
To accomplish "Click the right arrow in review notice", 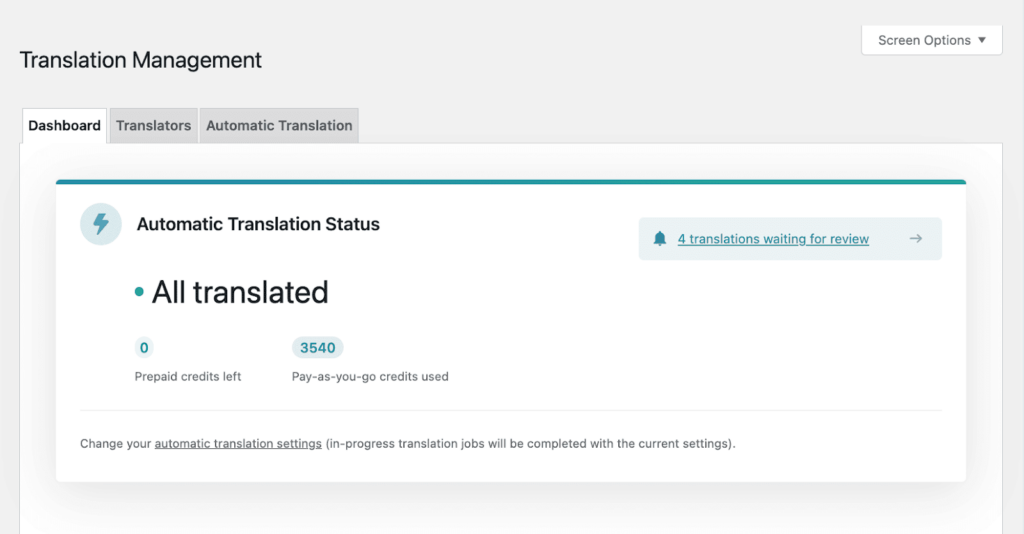I will 916,239.
